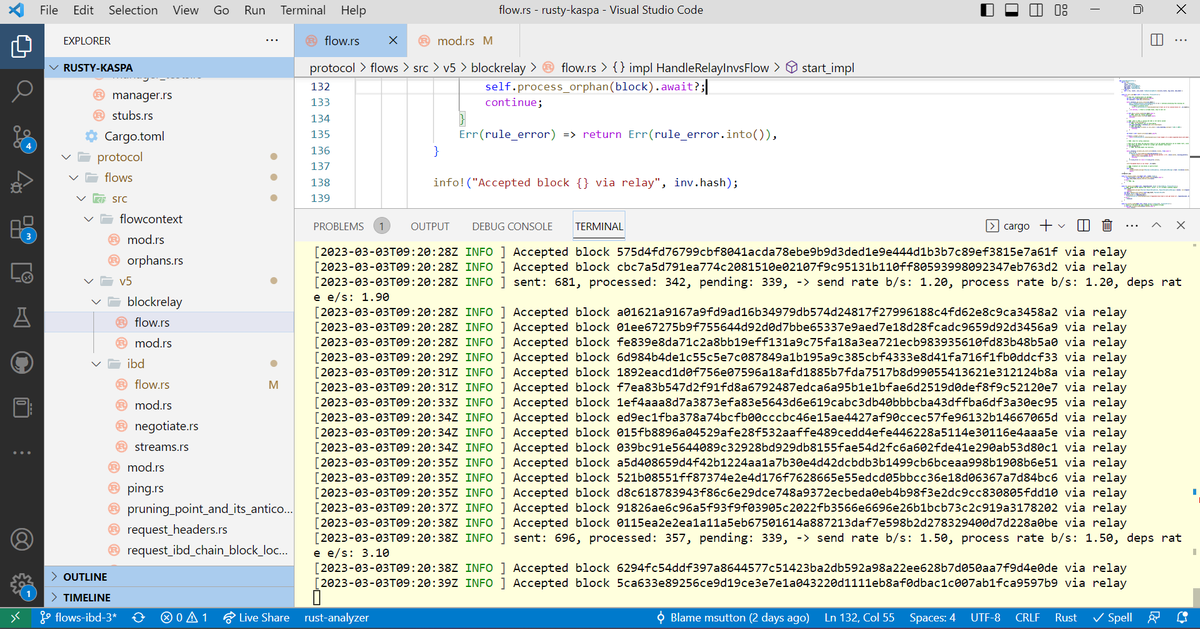Collapse the RUSTY-KASPA root folder
The image size is (1200, 629).
(55, 67)
